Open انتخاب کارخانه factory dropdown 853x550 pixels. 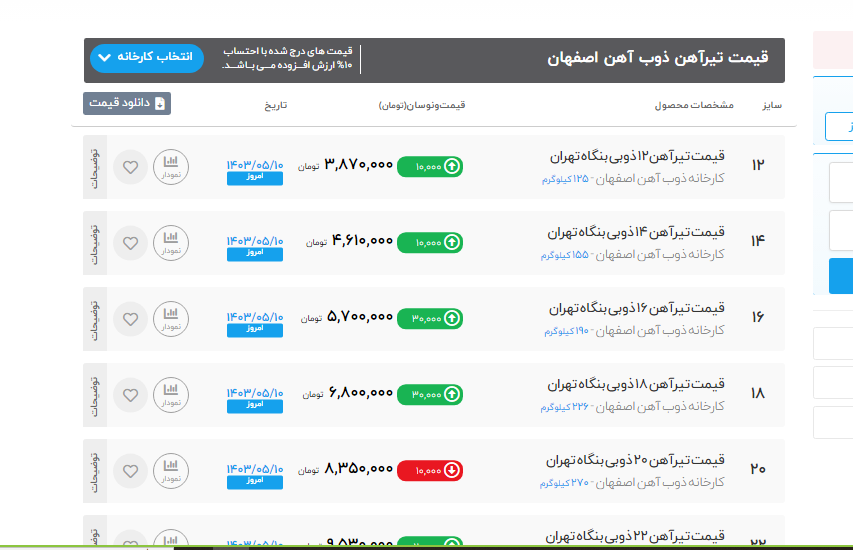[x=146, y=58]
